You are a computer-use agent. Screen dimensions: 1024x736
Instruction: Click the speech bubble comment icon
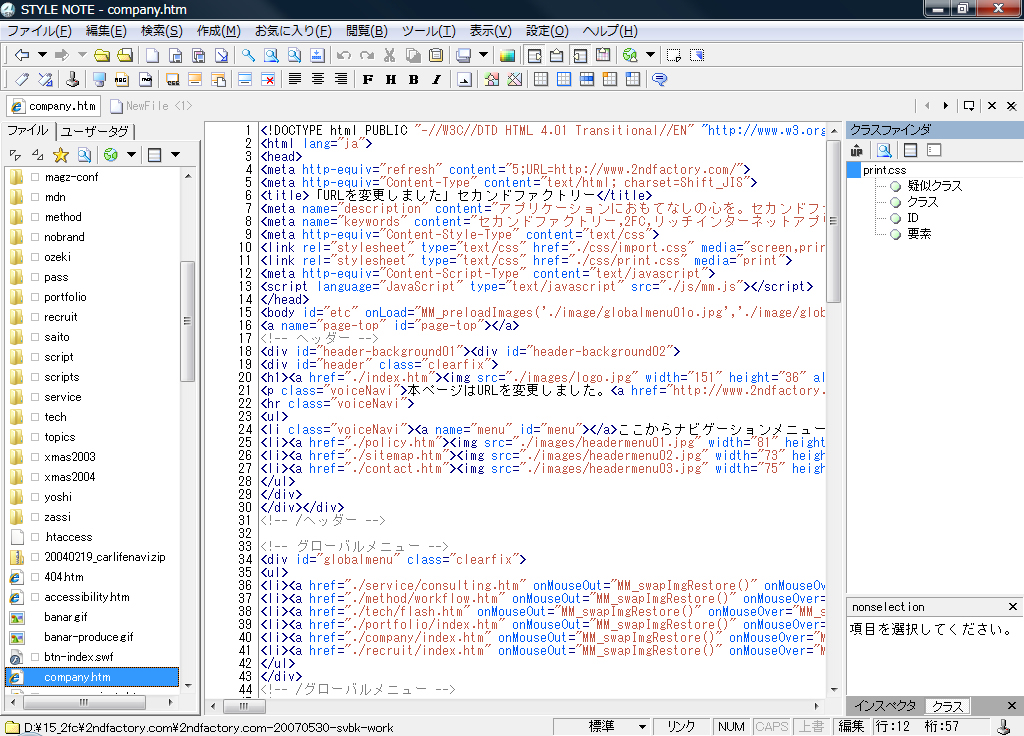click(x=660, y=80)
